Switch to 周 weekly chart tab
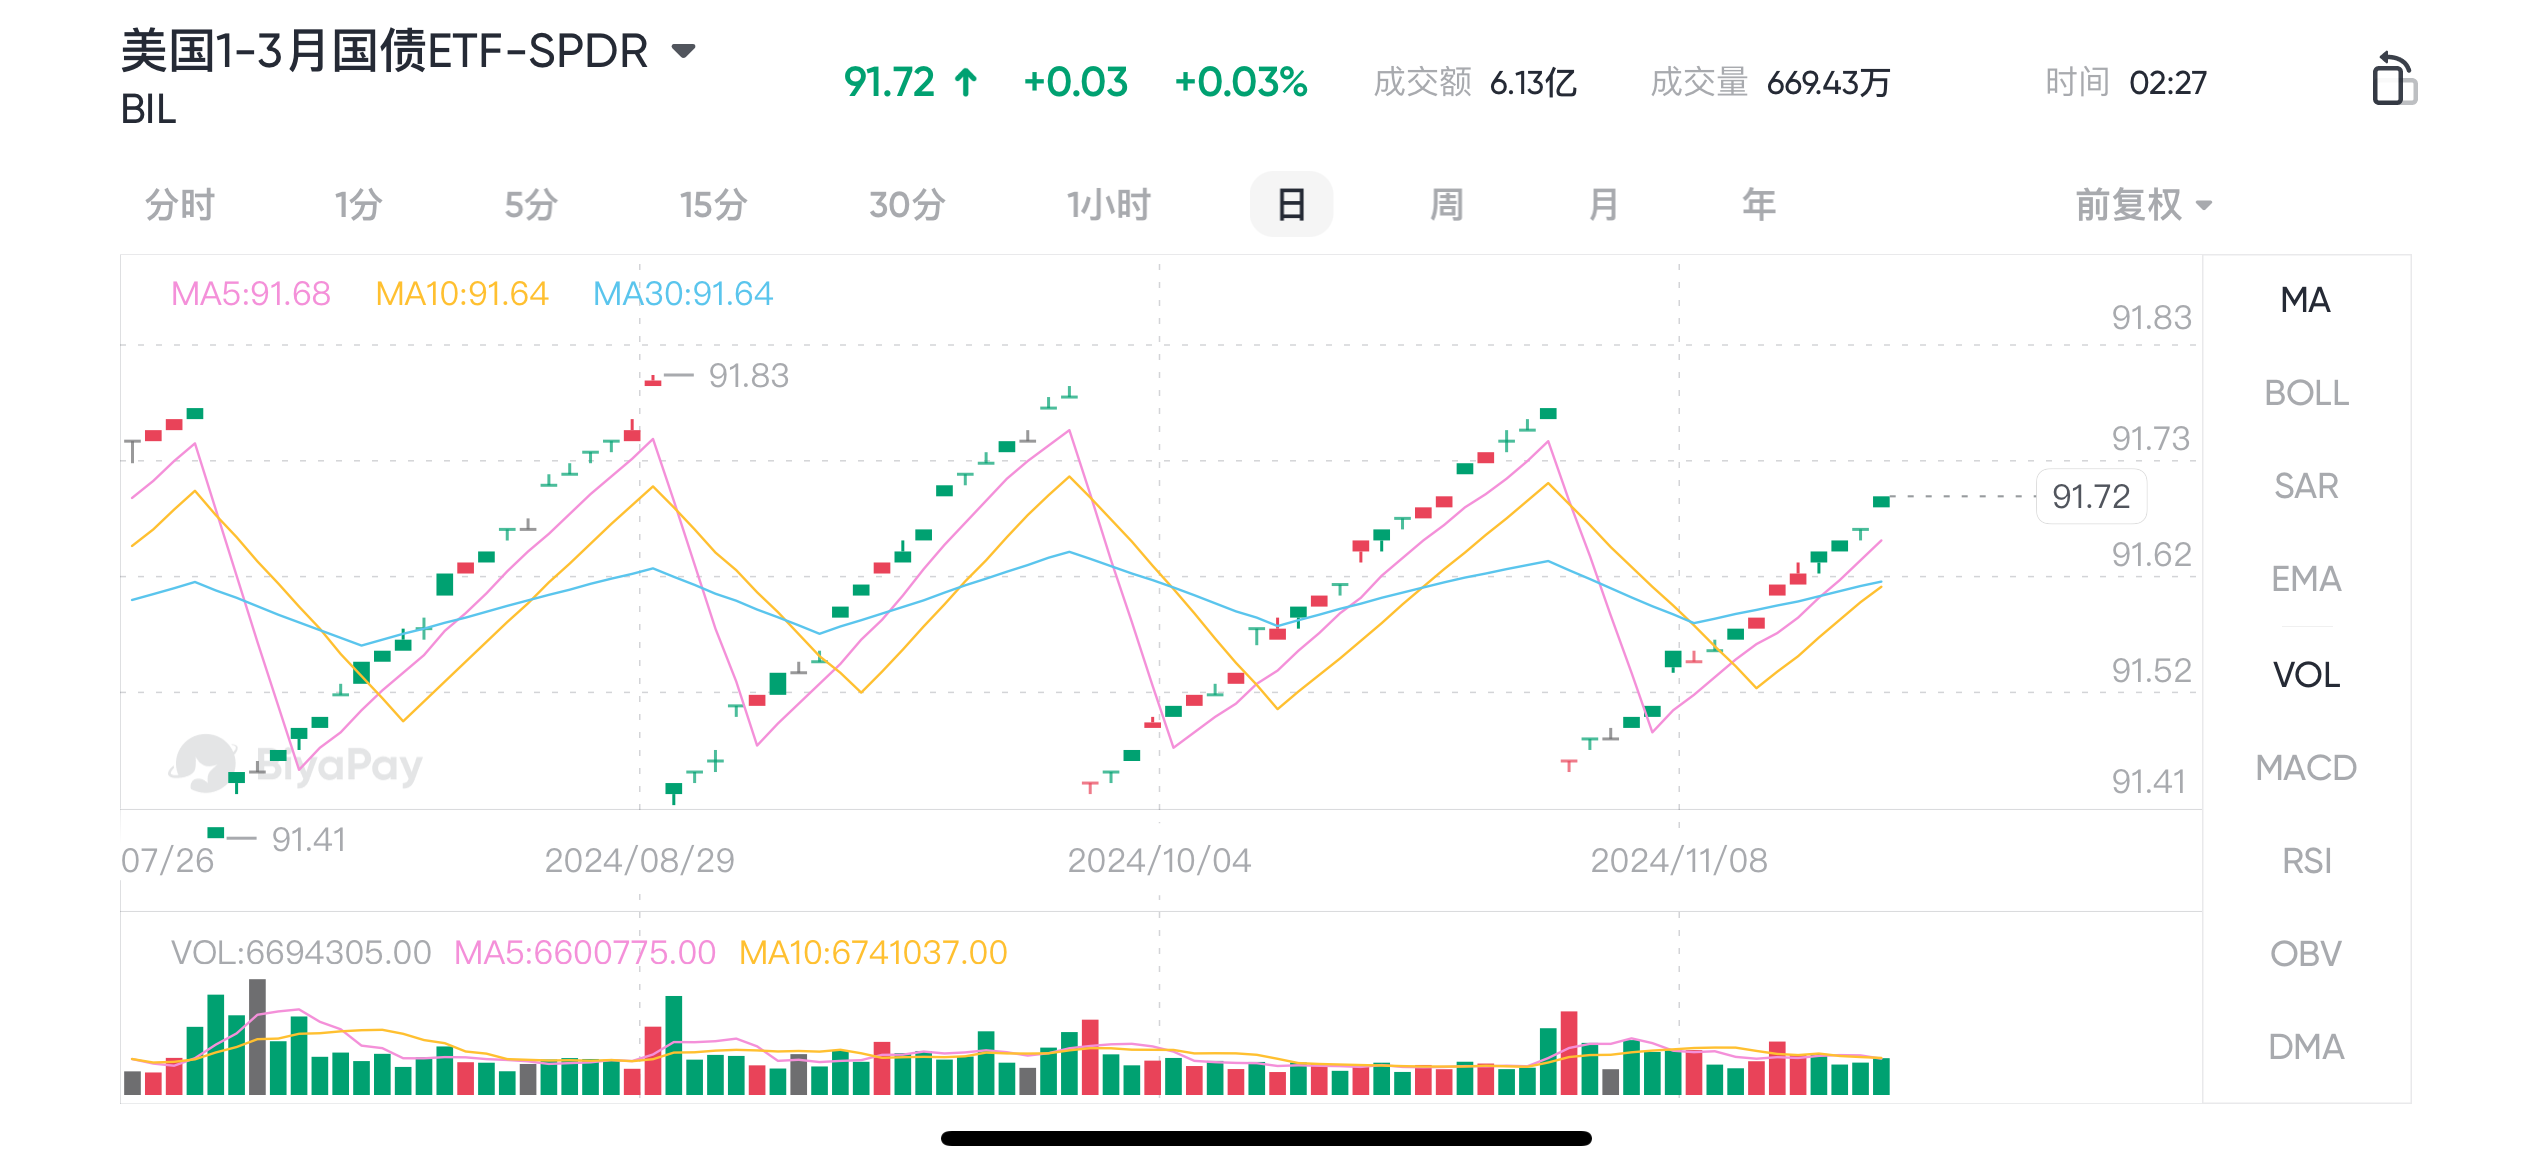This screenshot has height=1170, width=2532. [1447, 205]
